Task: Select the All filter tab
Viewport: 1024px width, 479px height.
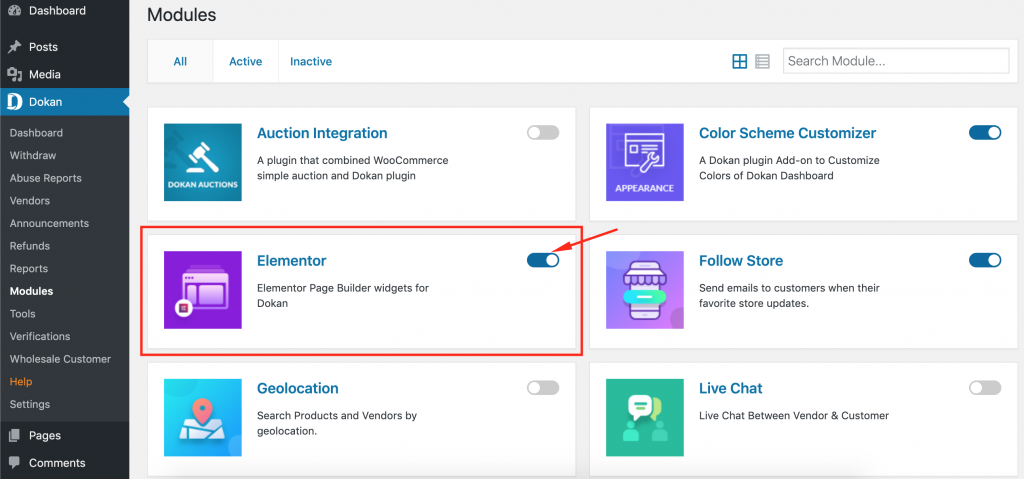Action: 180,61
